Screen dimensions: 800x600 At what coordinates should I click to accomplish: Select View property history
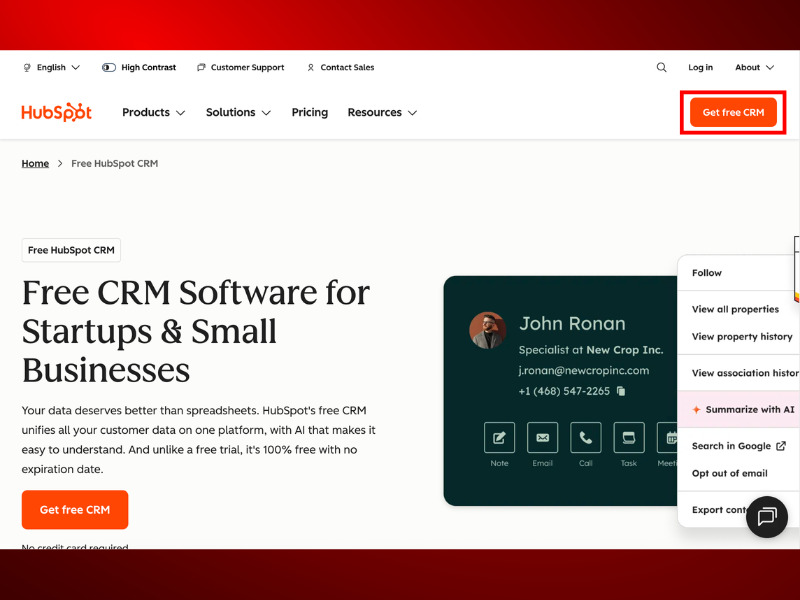tap(738, 337)
